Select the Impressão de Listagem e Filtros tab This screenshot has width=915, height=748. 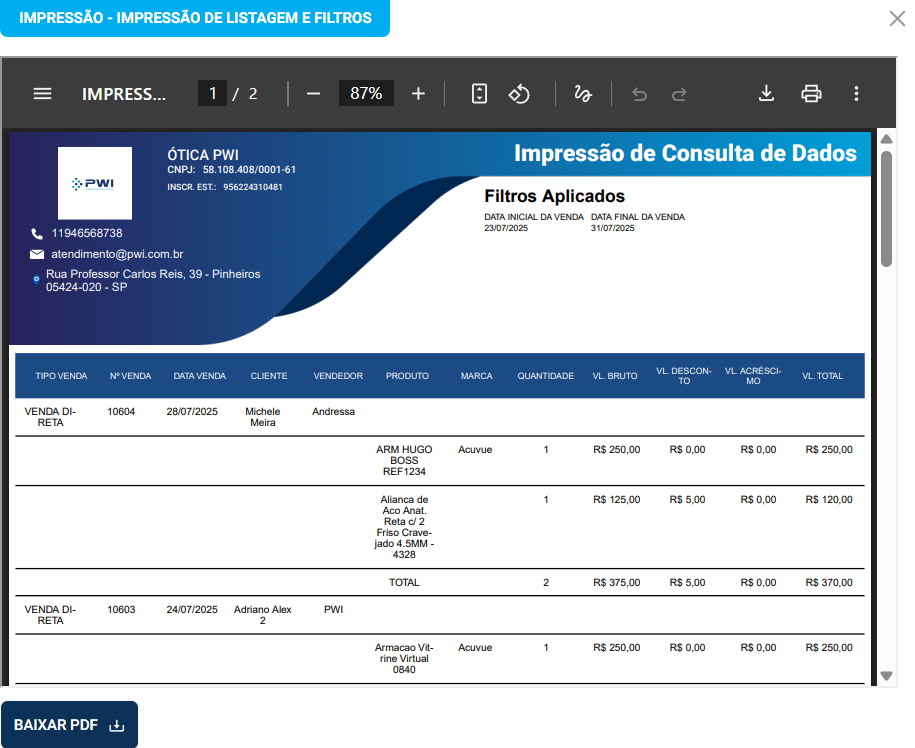point(195,18)
